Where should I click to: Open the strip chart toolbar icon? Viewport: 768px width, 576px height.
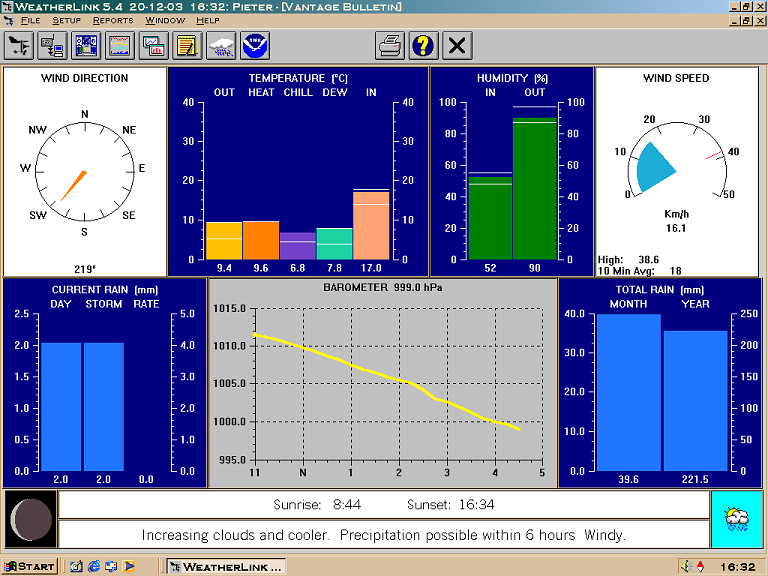point(120,46)
